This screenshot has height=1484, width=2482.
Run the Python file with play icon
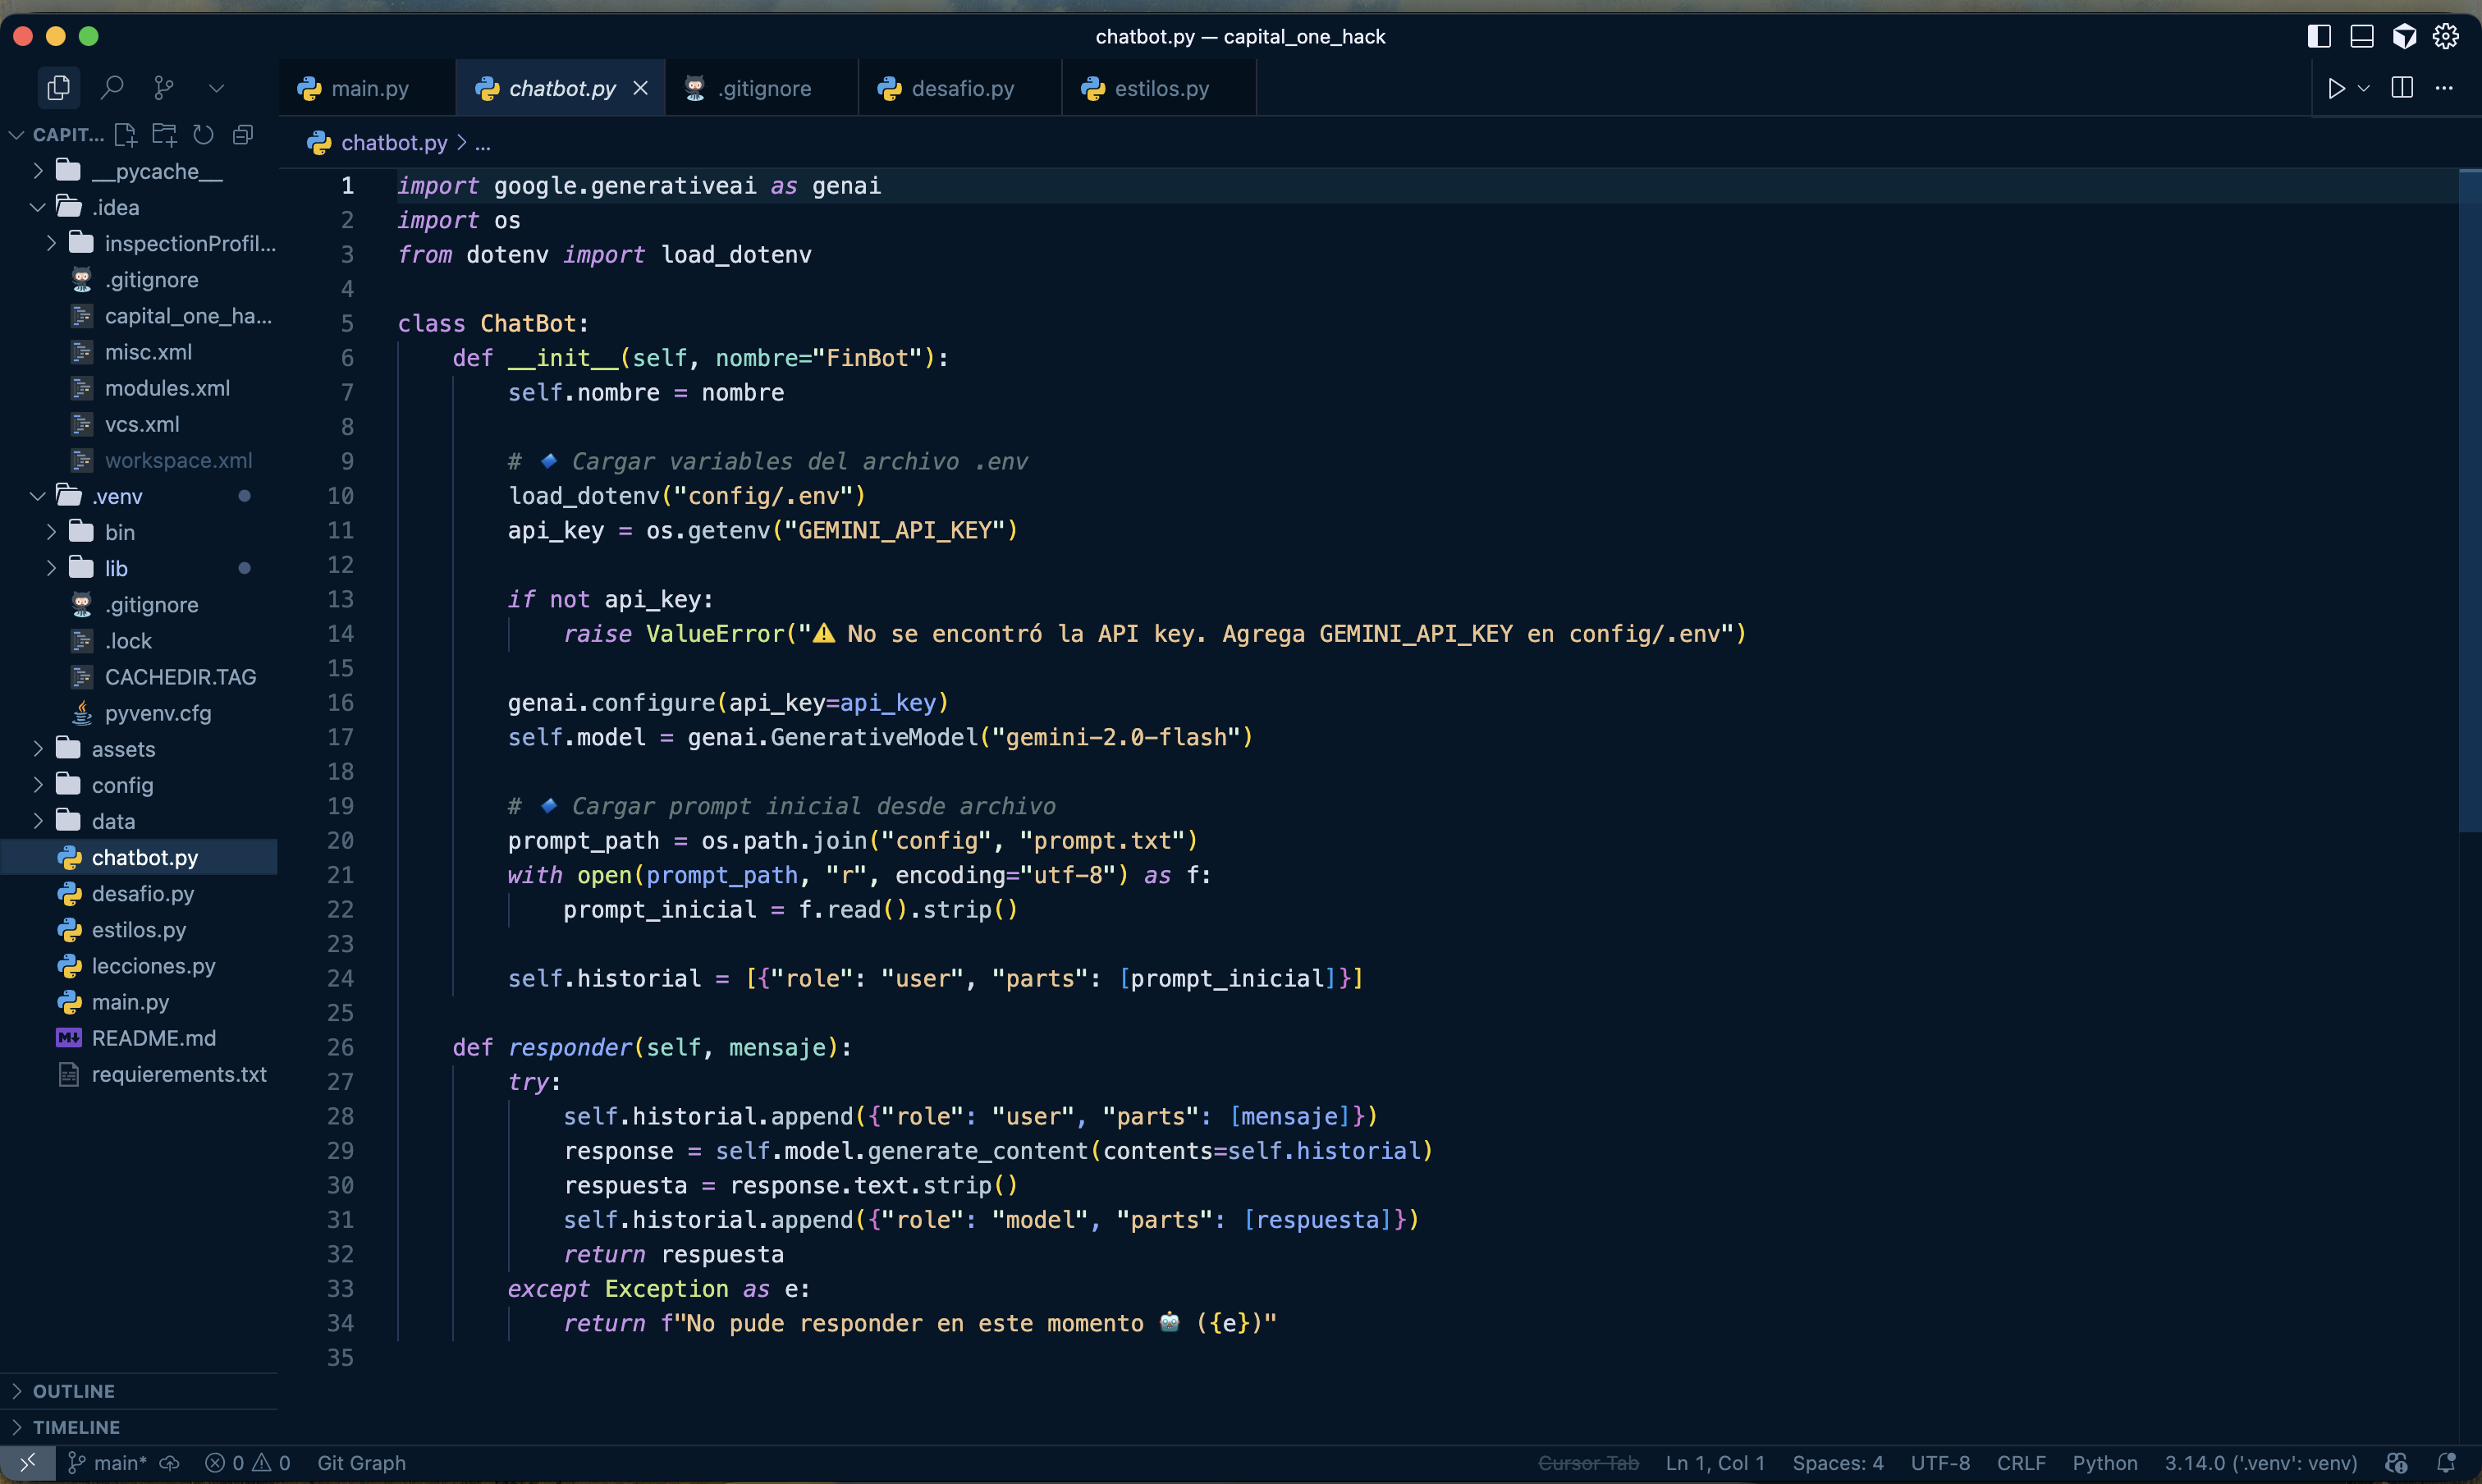coord(2336,88)
